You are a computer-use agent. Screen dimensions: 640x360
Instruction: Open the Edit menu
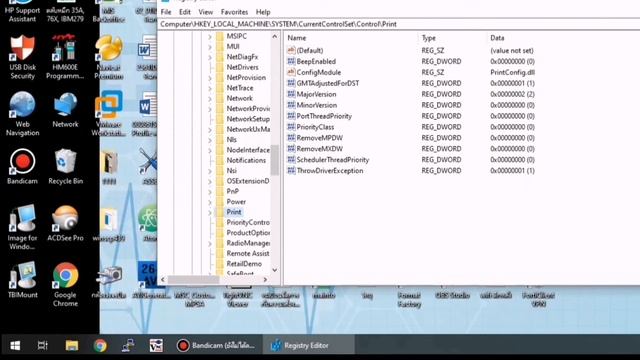[x=185, y=12]
